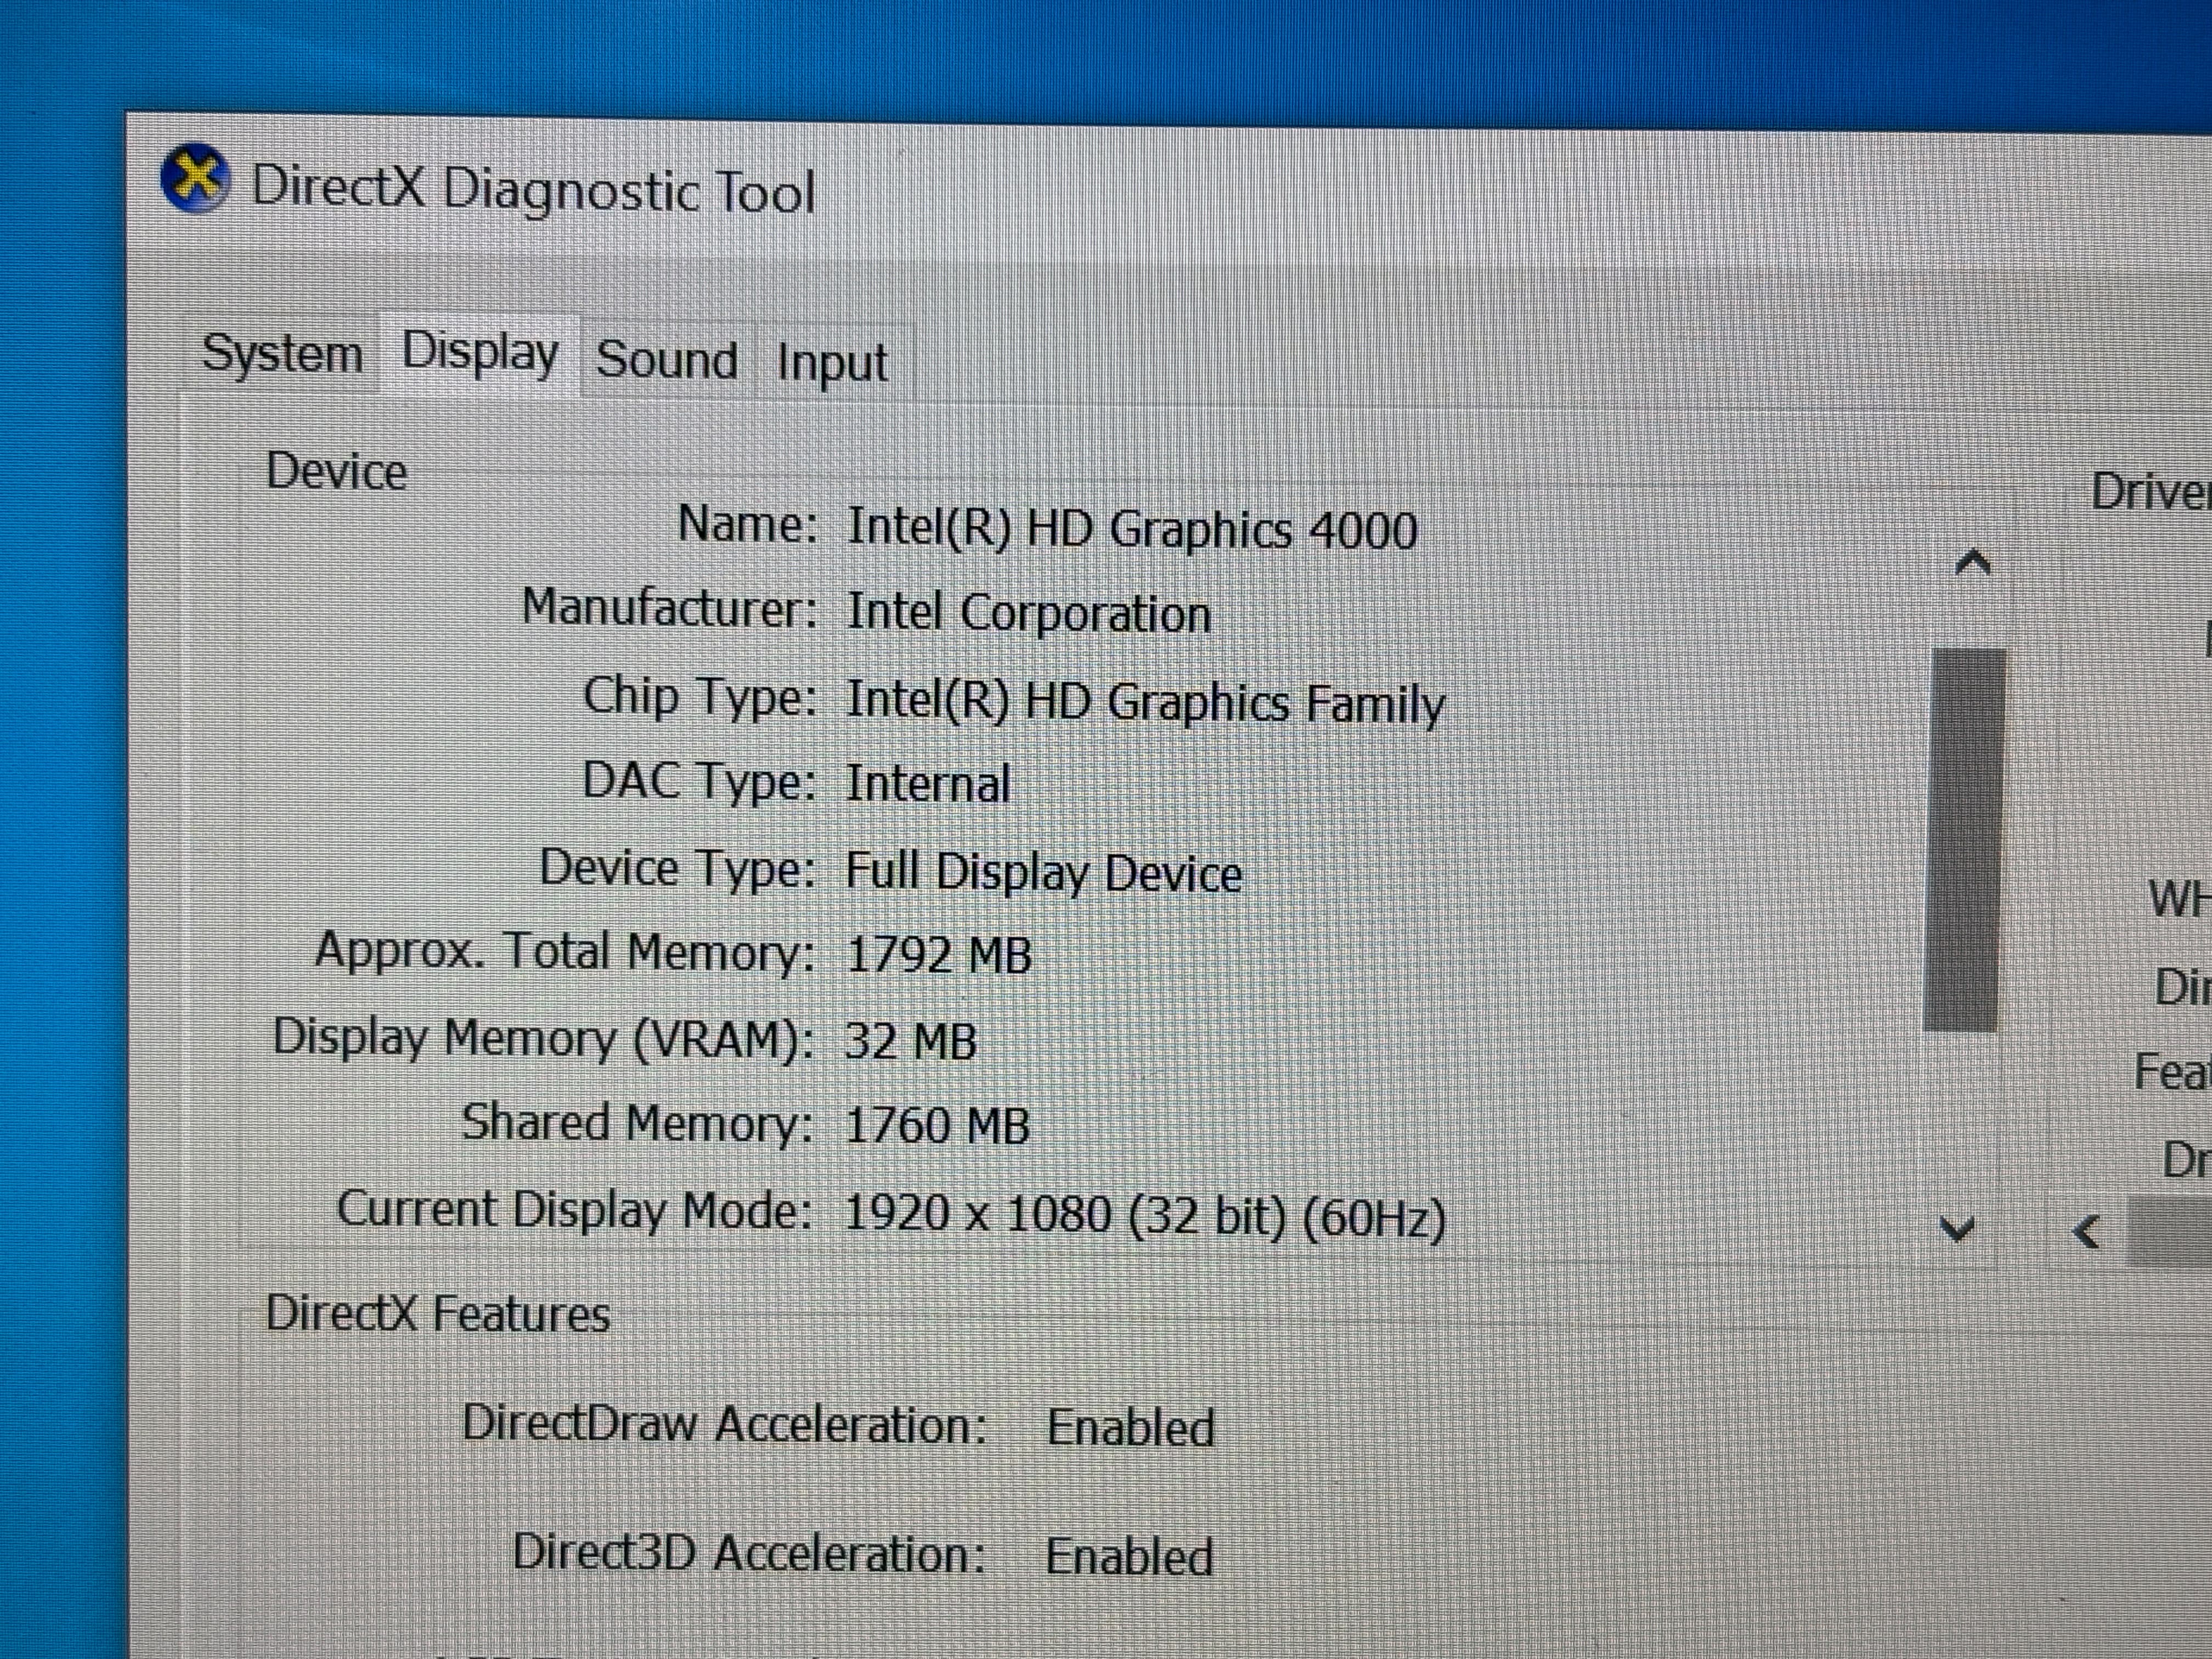Click the Device list vertical scrollbar thumb
Screen dimensions: 2212x1659
pos(1964,840)
